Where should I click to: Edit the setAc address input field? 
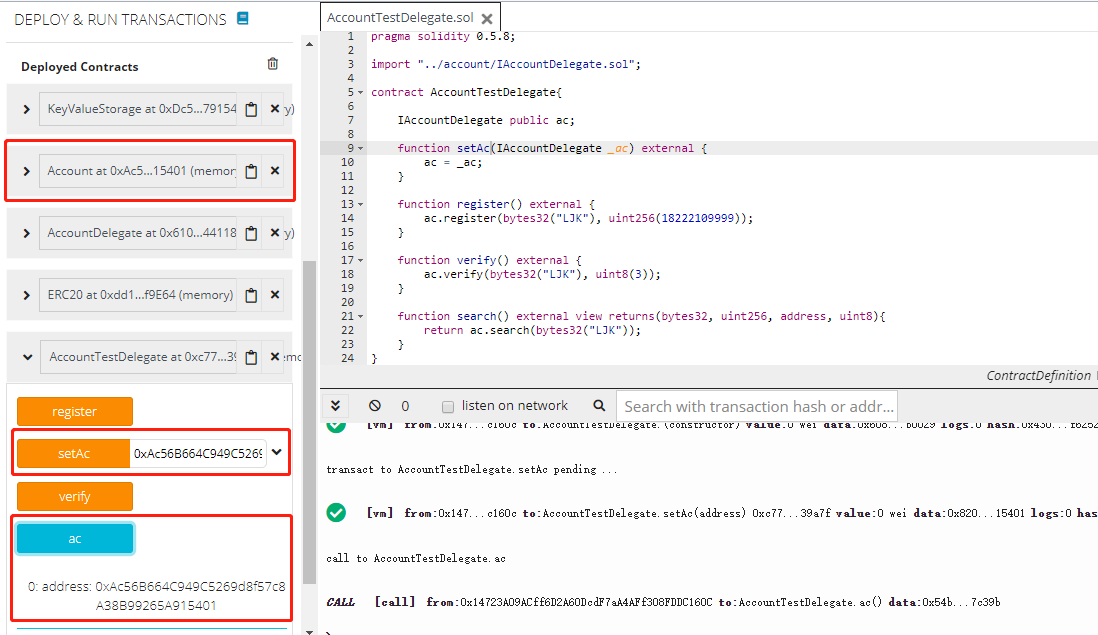click(x=198, y=454)
